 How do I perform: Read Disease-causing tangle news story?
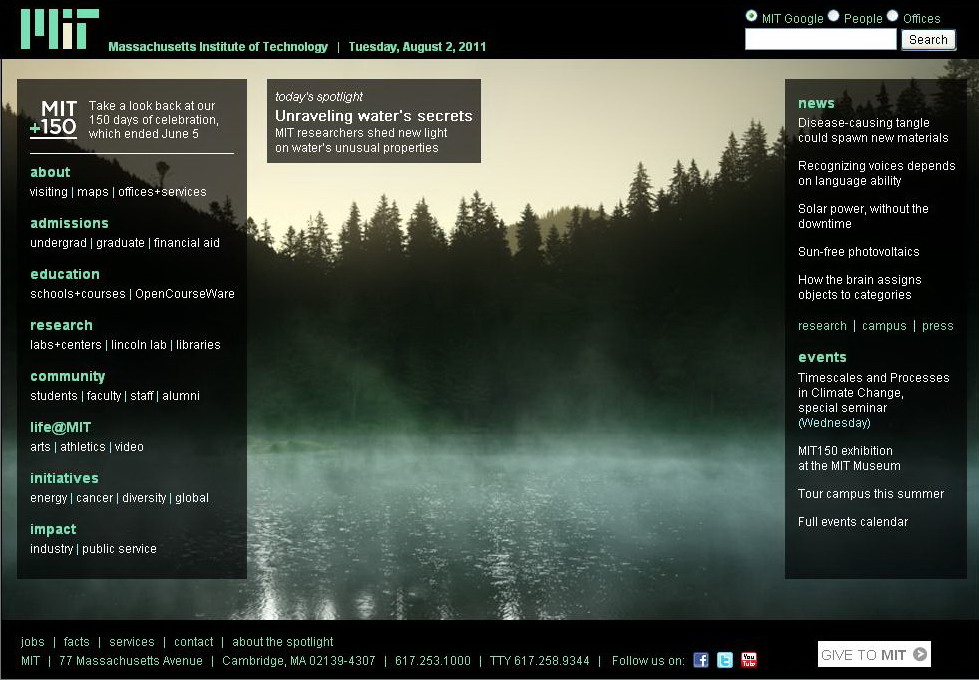(873, 131)
